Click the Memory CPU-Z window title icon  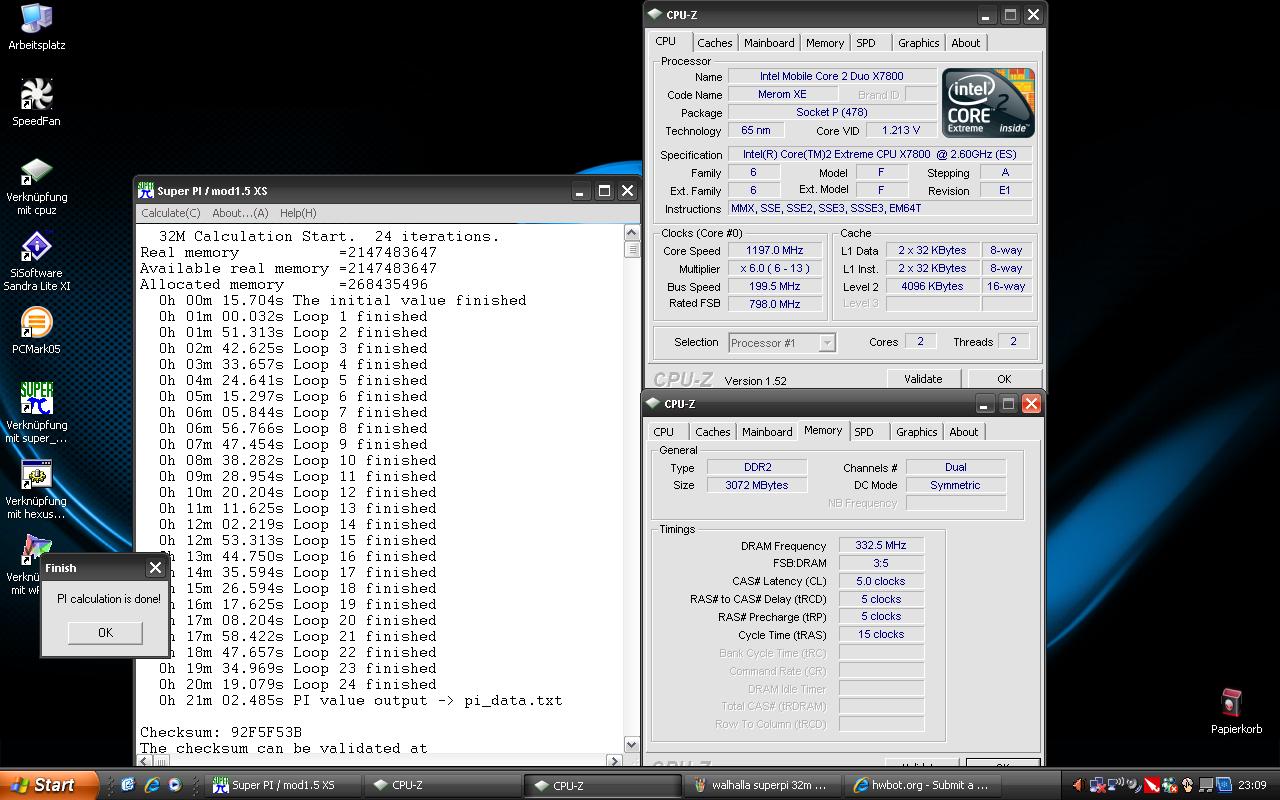(x=655, y=404)
